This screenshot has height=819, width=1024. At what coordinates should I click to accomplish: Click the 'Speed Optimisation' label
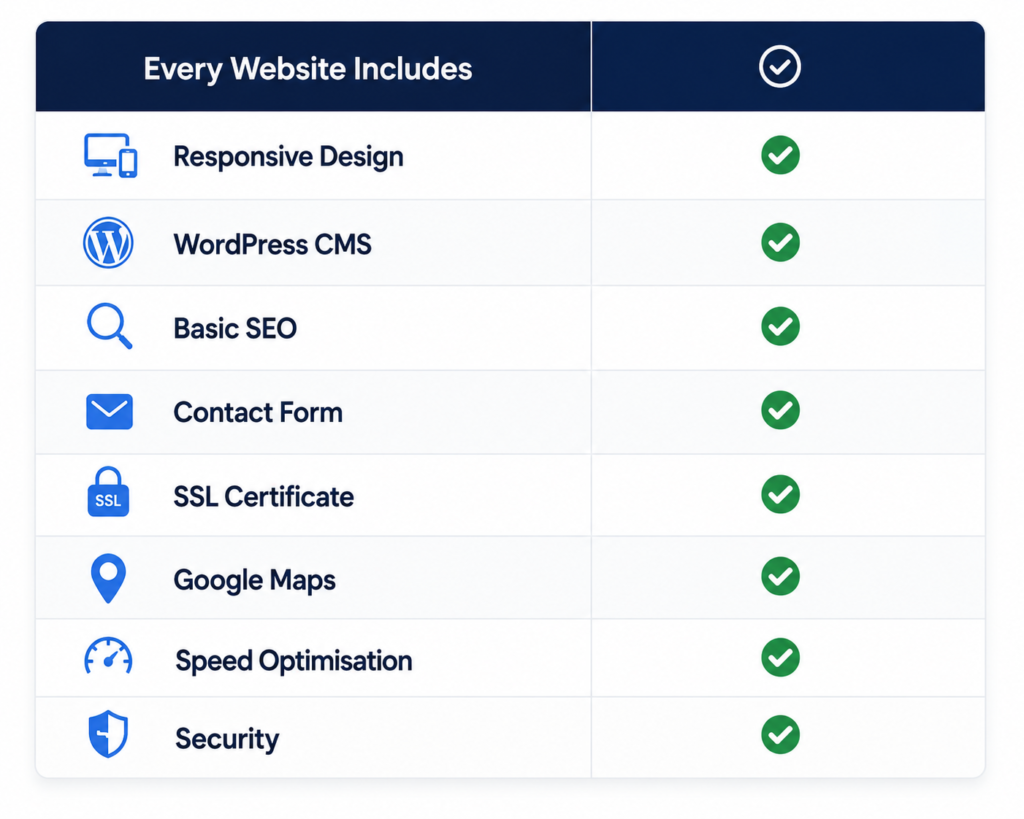coord(294,662)
